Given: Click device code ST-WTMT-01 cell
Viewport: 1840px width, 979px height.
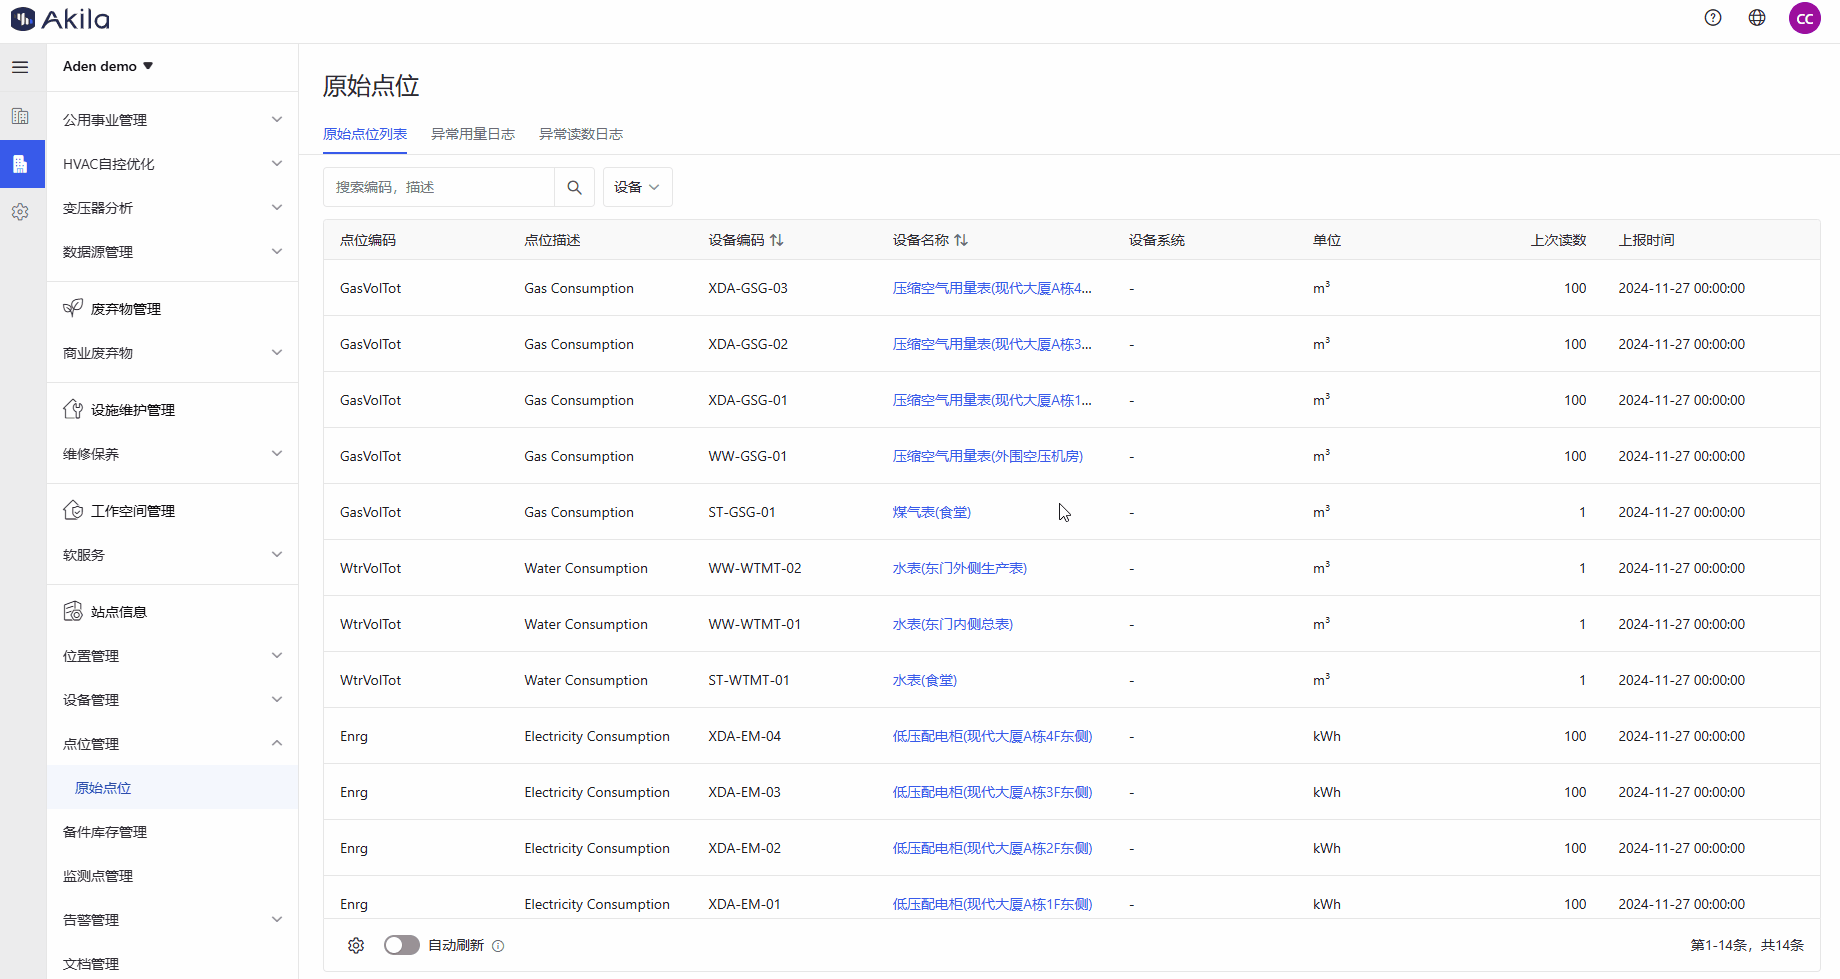Looking at the screenshot, I should pos(749,680).
